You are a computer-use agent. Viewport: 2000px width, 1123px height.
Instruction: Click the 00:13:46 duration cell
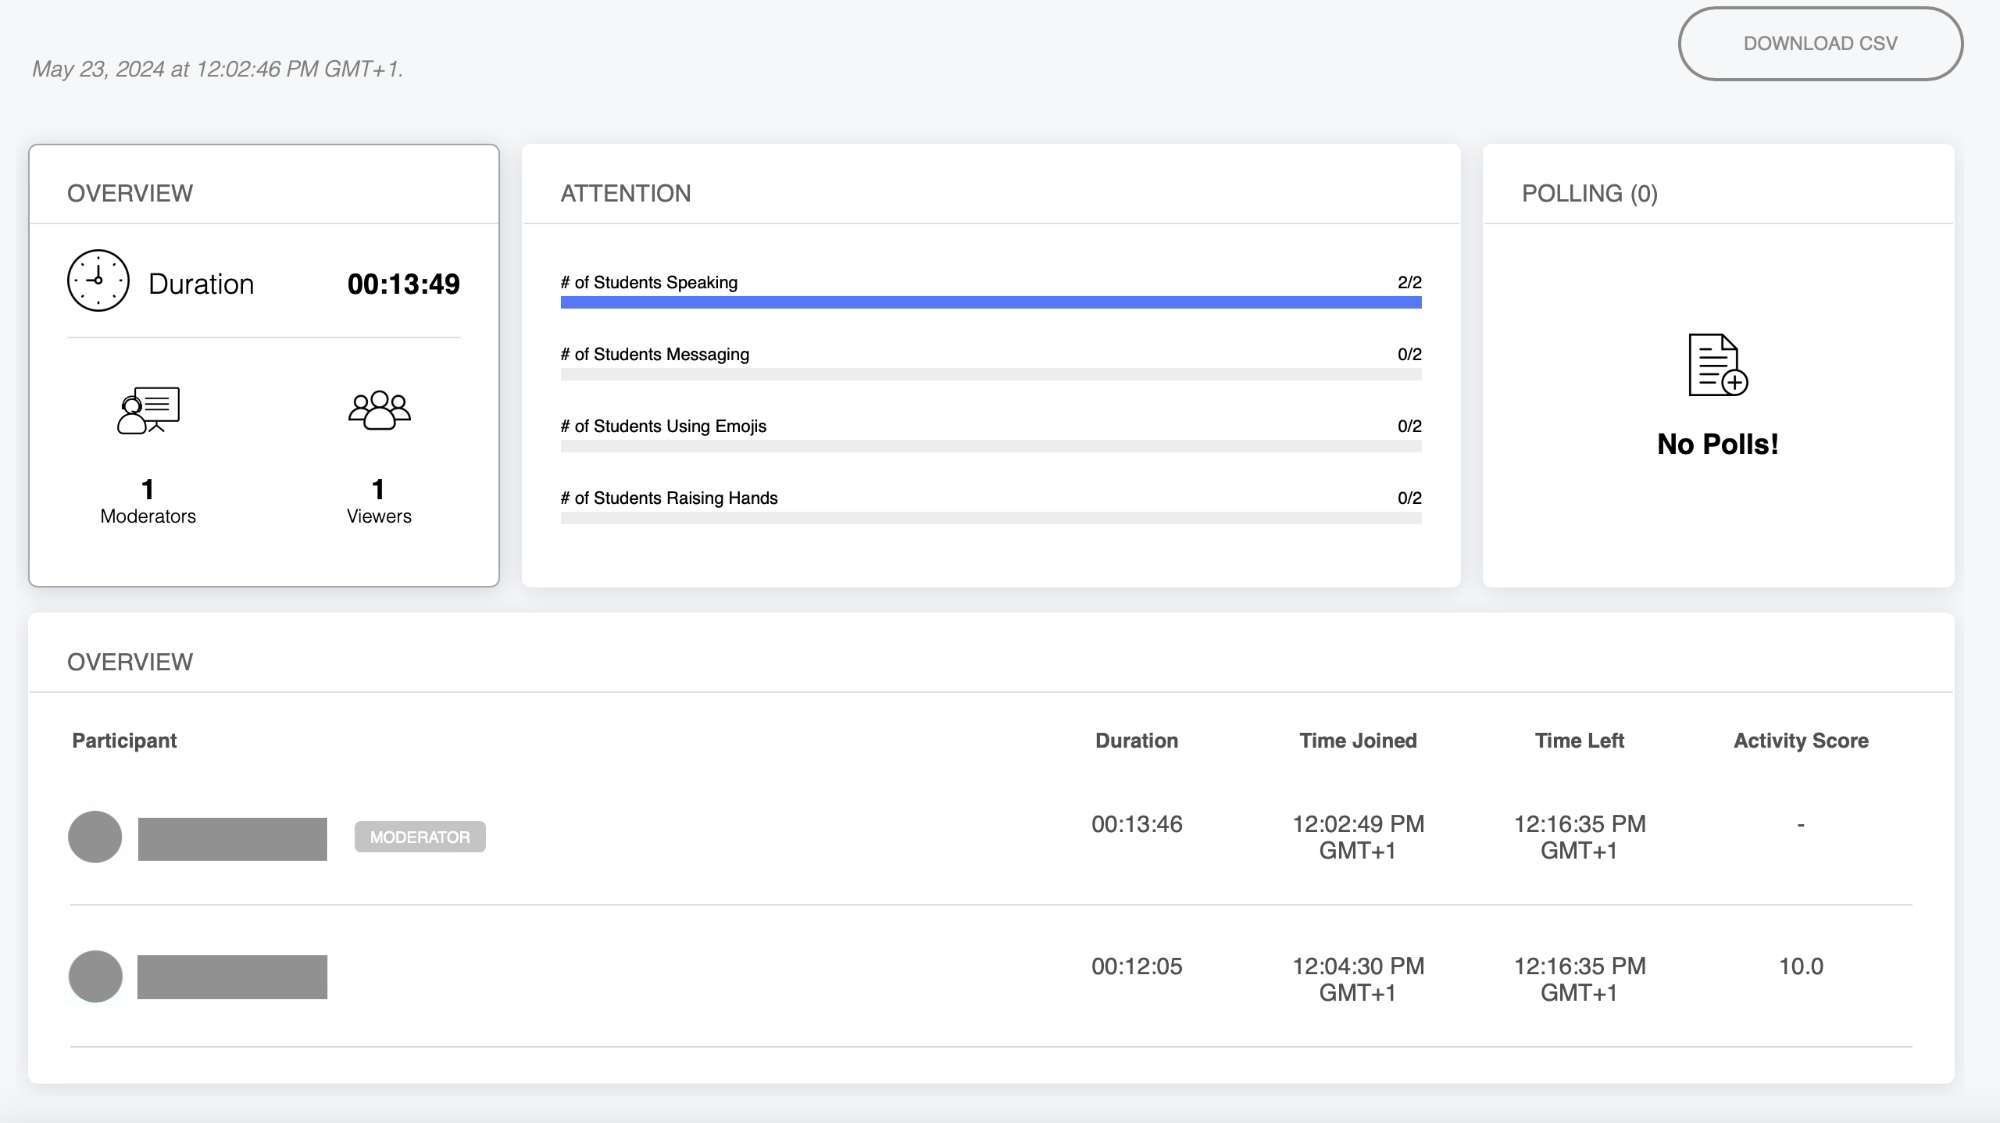tap(1137, 824)
